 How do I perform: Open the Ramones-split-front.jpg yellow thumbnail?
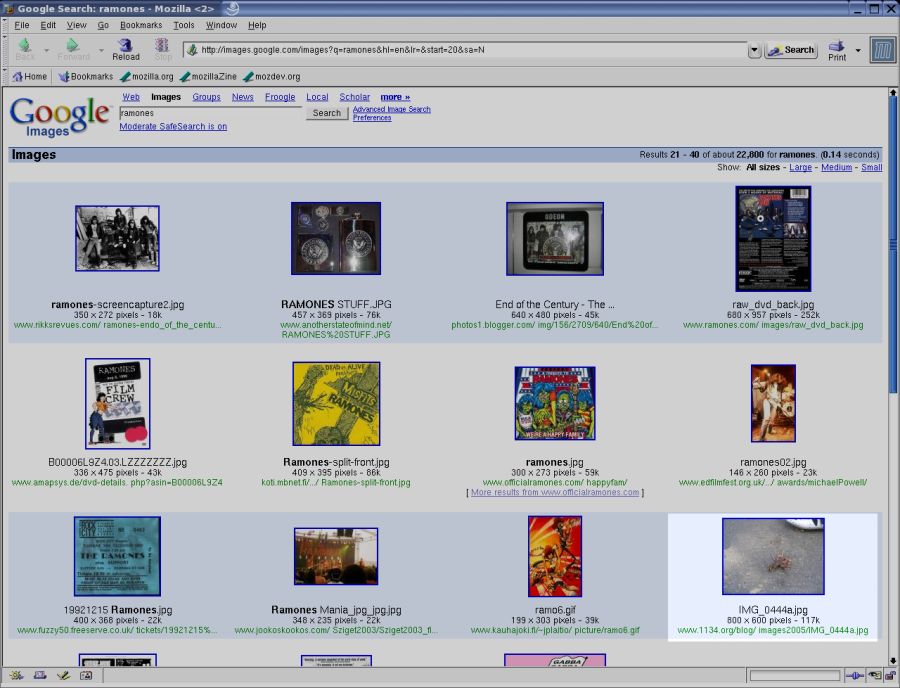336,403
